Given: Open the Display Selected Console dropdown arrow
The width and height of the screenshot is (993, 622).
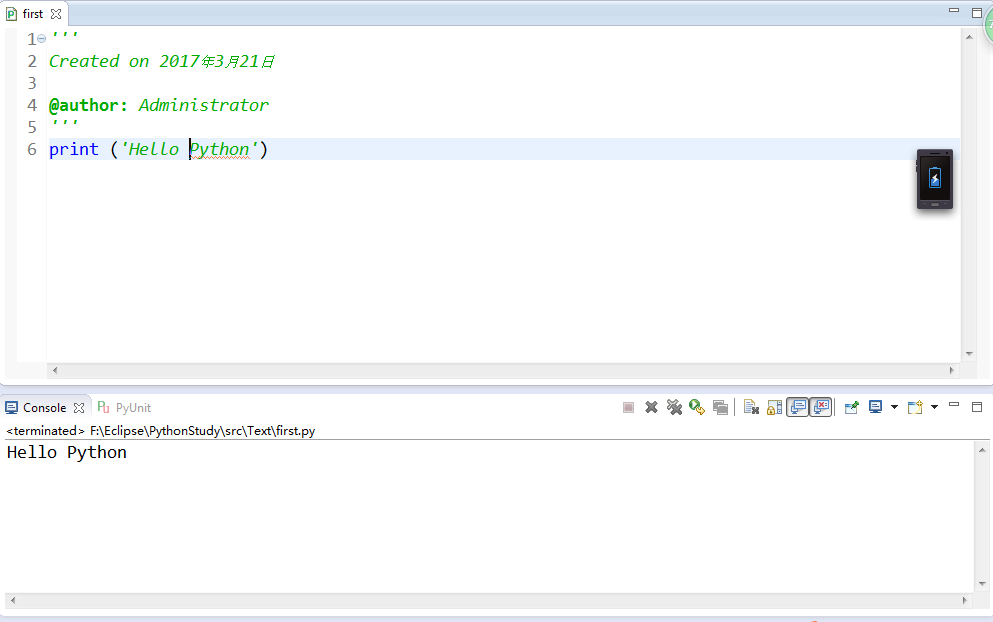Looking at the screenshot, I should coord(894,407).
